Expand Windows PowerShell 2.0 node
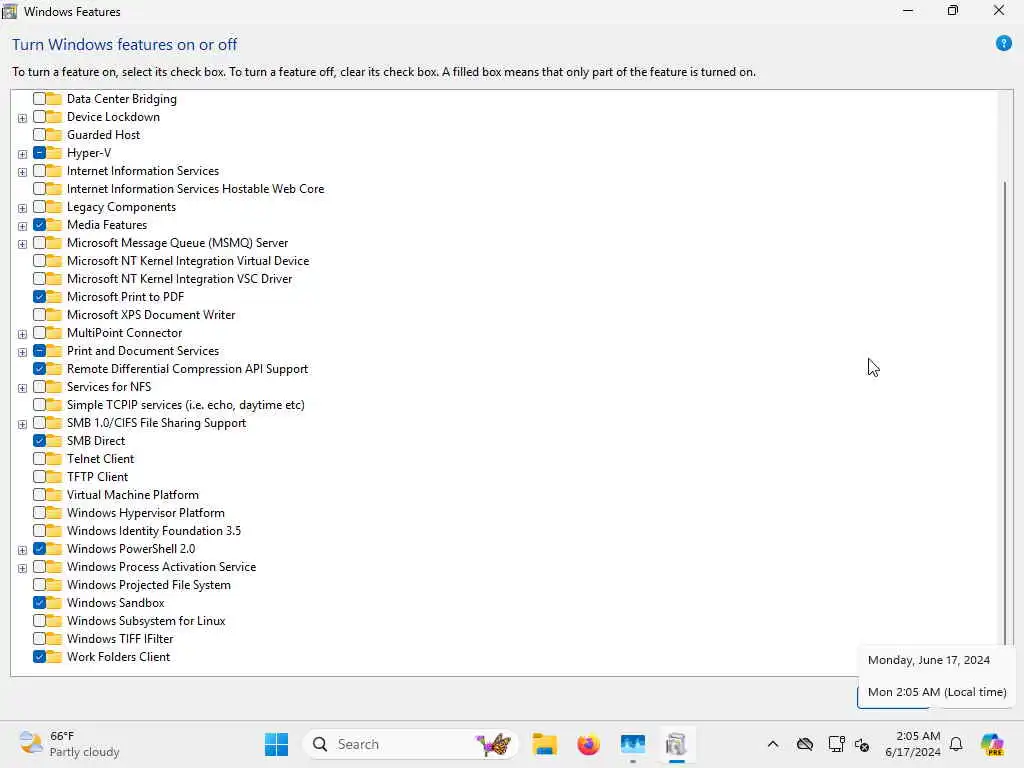The width and height of the screenshot is (1024, 768). click(22, 550)
